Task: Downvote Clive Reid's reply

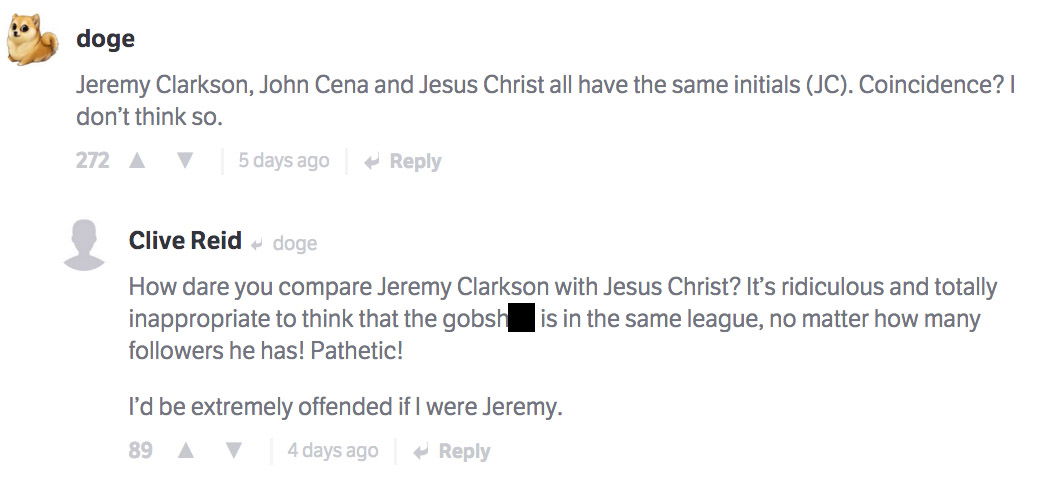Action: point(234,451)
